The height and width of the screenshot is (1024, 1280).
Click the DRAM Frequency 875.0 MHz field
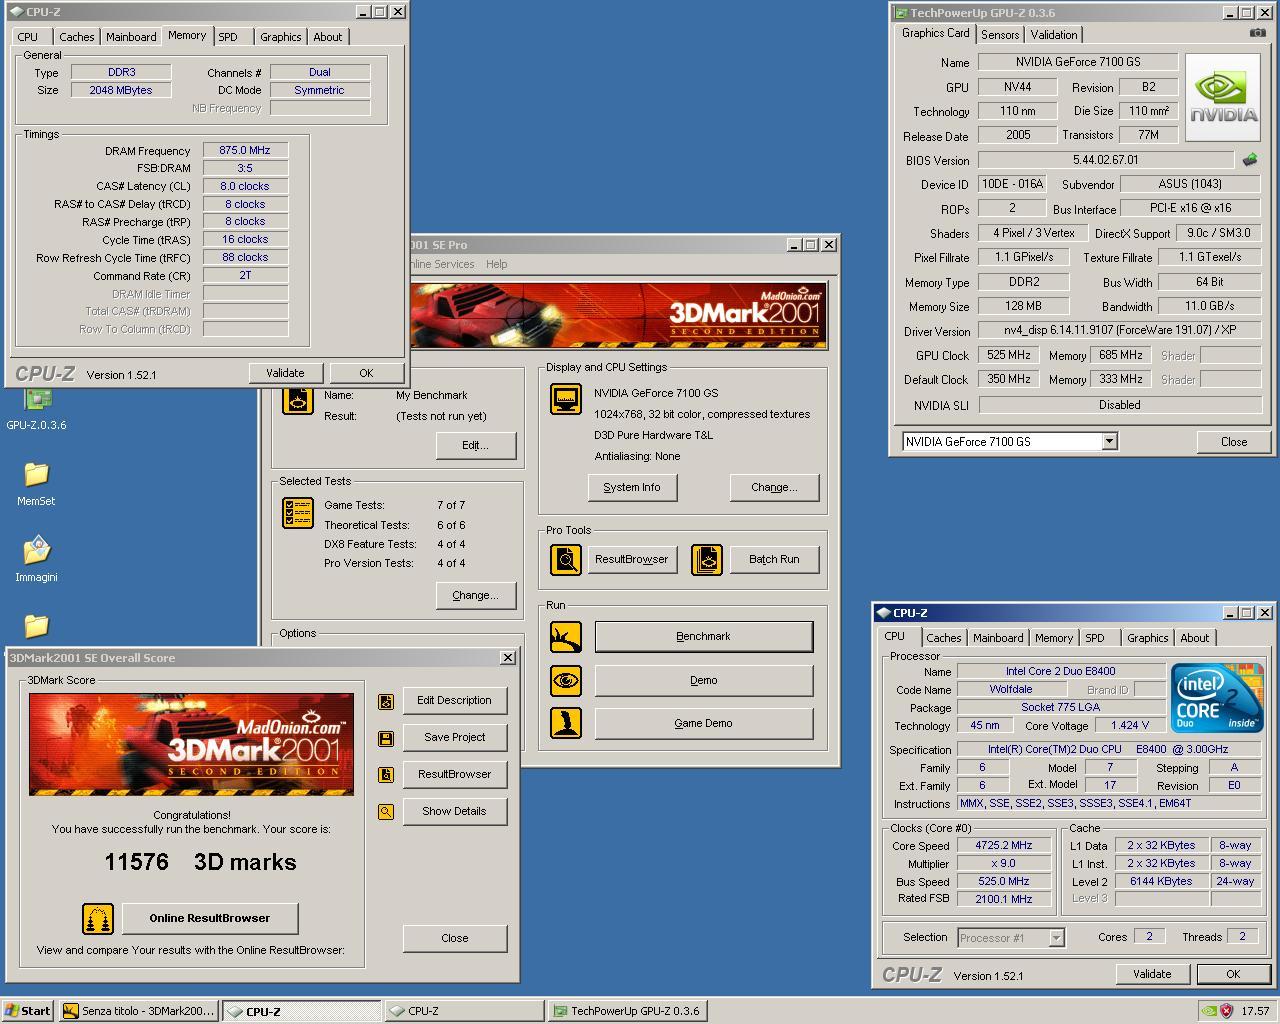coord(245,150)
